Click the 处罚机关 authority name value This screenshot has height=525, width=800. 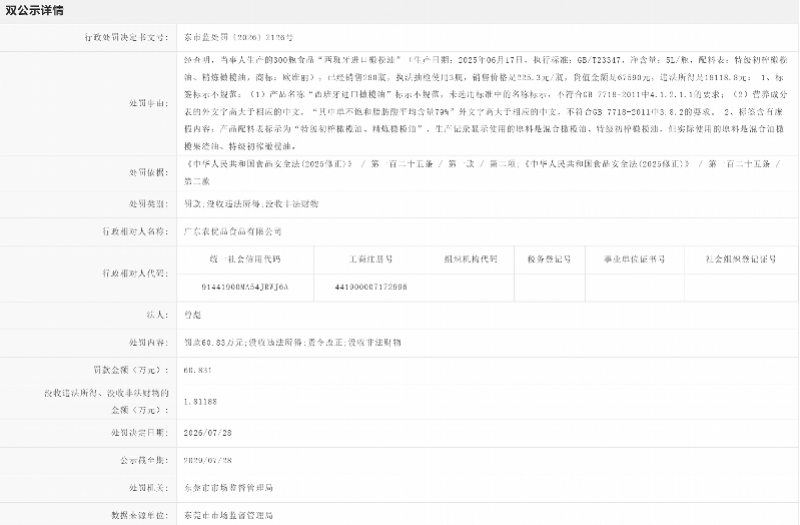229,488
